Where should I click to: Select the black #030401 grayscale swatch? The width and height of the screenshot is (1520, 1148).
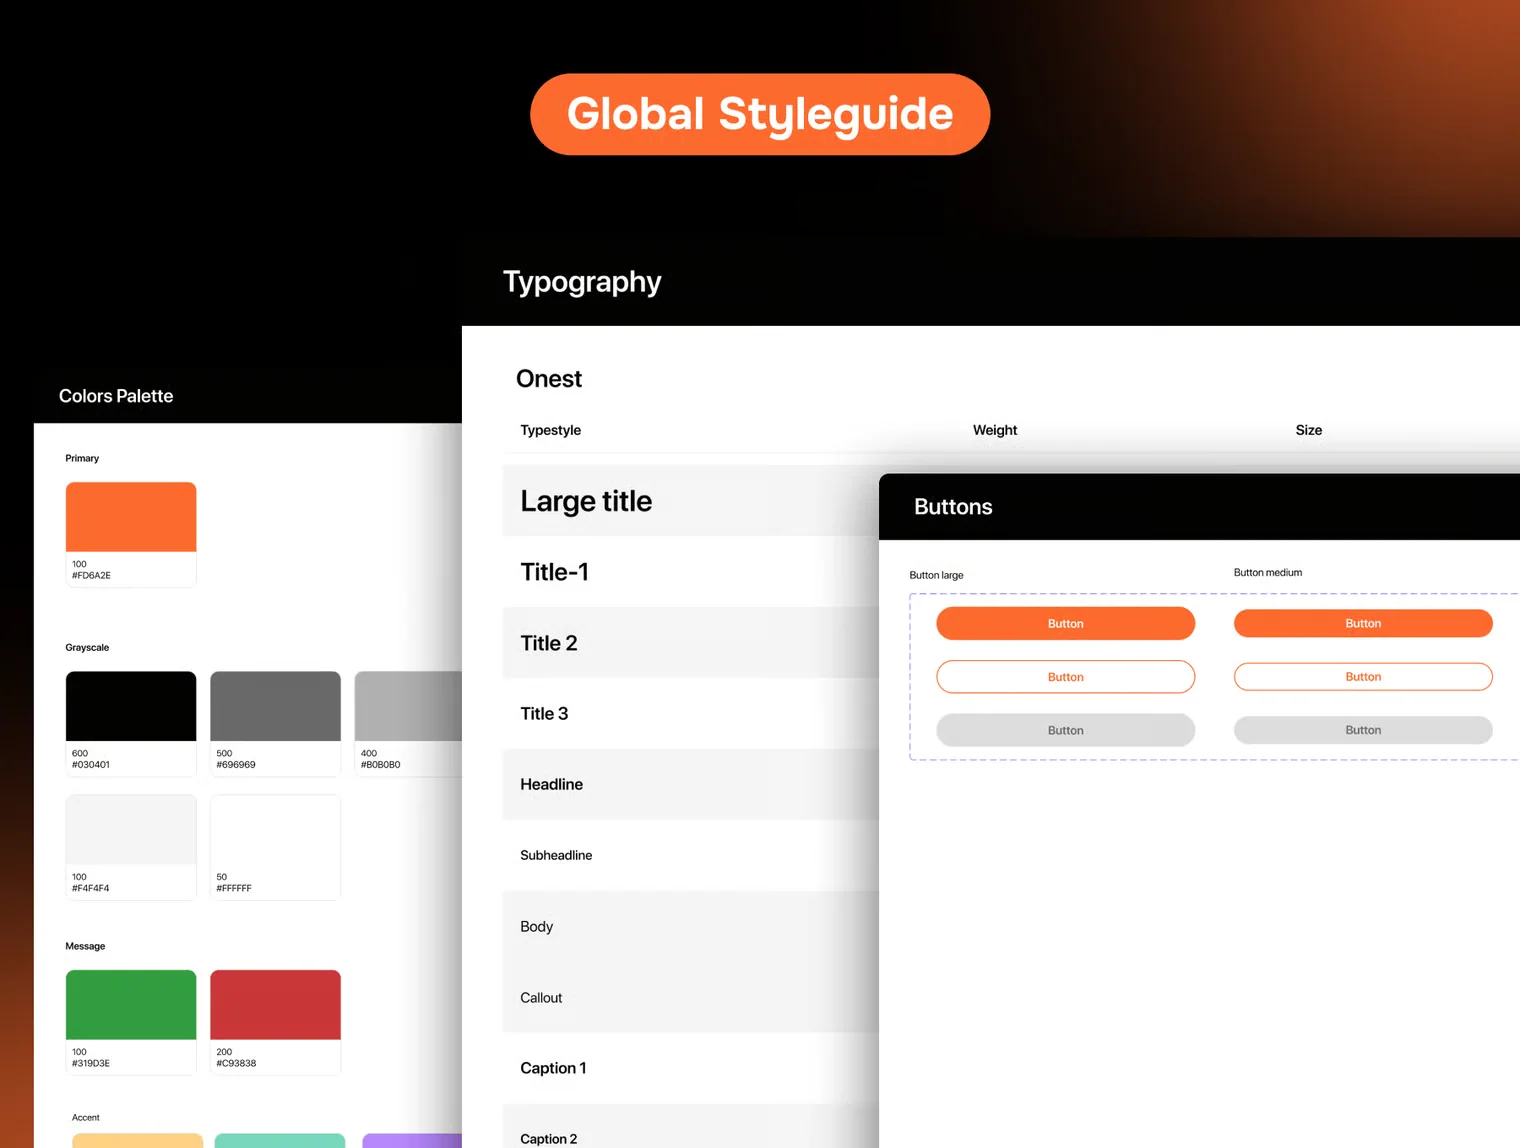click(131, 723)
